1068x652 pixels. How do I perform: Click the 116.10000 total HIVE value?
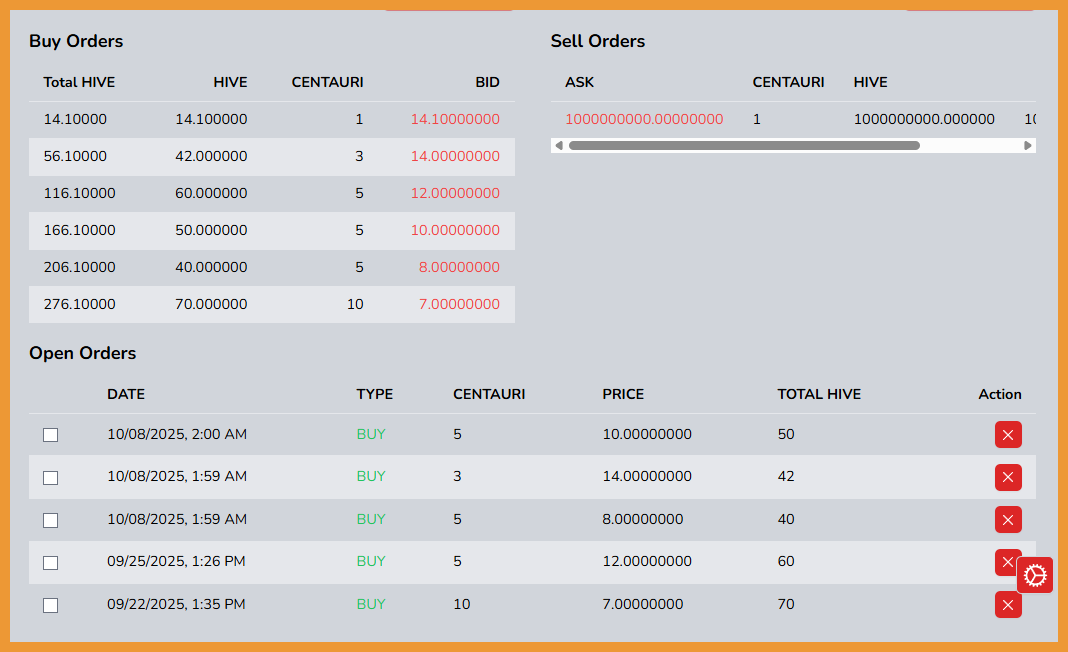(80, 193)
